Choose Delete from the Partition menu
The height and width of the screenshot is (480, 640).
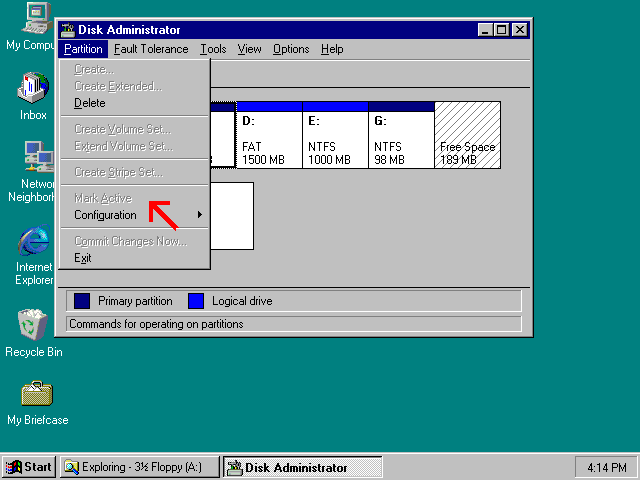pos(135,103)
